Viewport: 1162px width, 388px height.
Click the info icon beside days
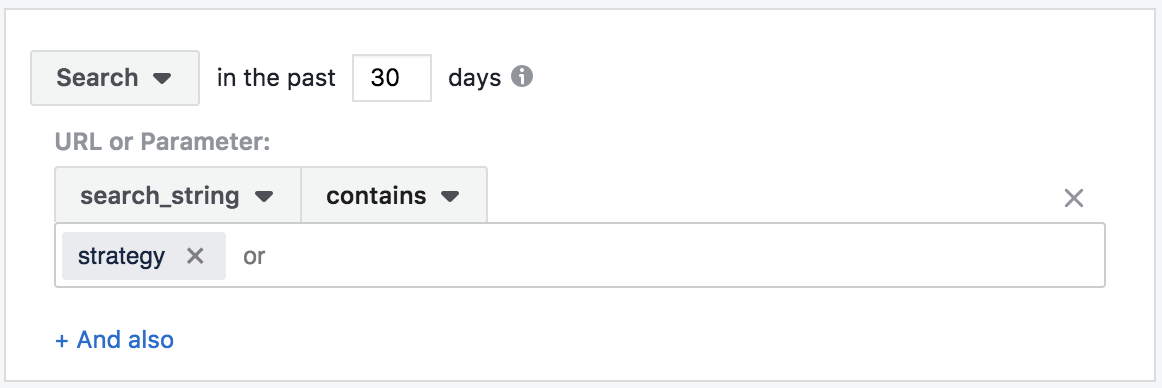coord(522,76)
